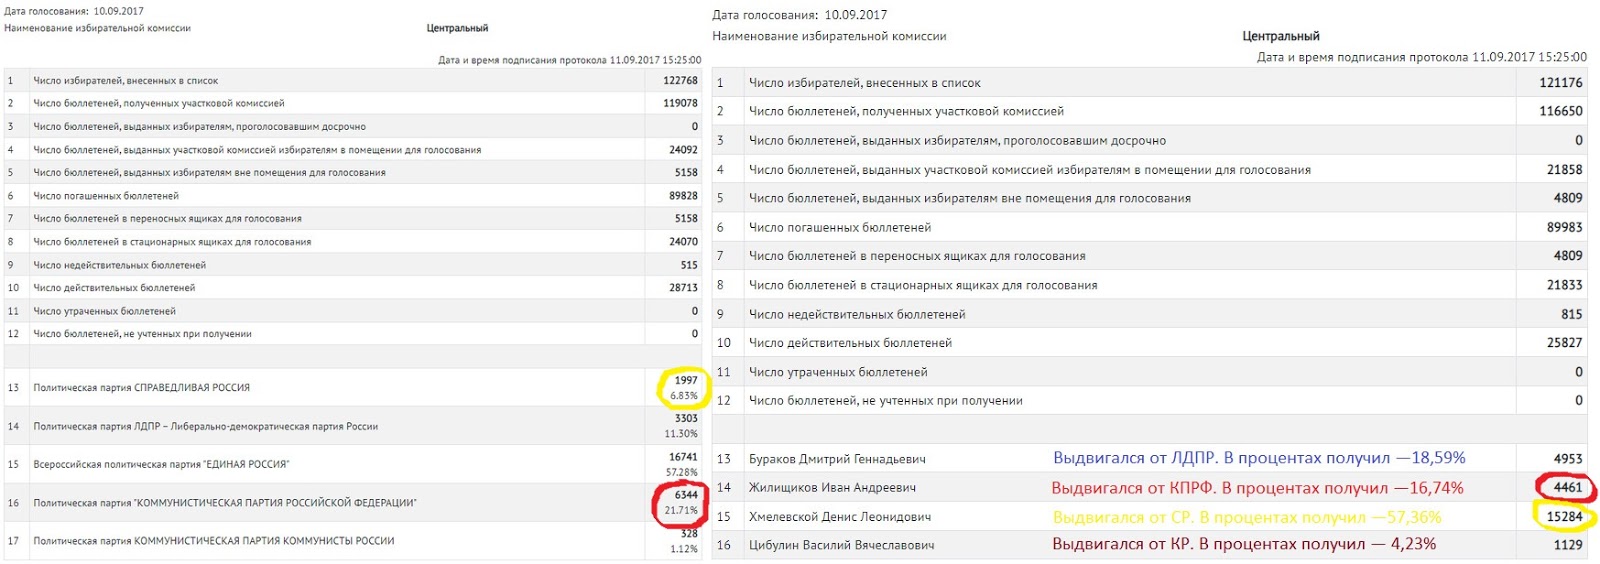Click the ЛДПР party row label
The width and height of the screenshot is (1600, 564).
click(205, 427)
